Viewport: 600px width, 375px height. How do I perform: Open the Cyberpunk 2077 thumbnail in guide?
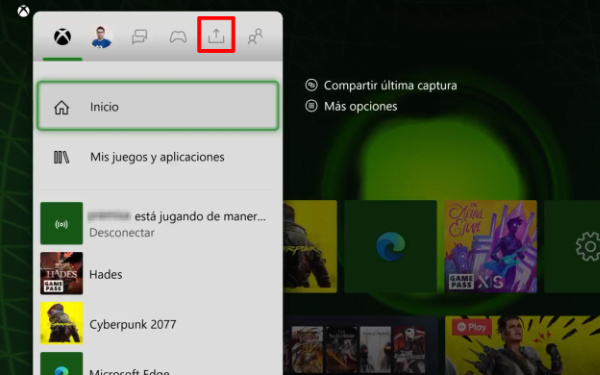62,323
